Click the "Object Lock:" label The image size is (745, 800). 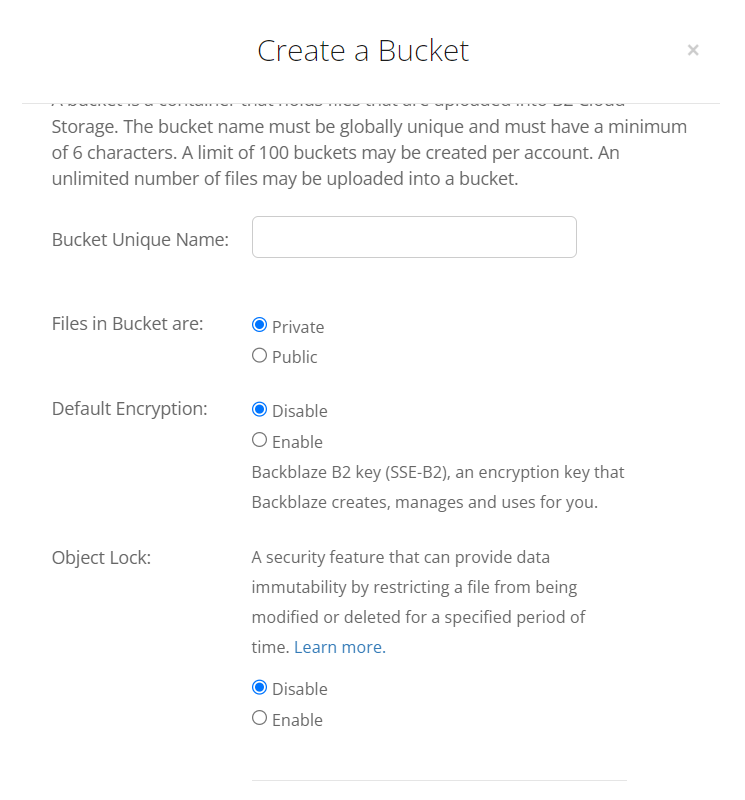pos(101,558)
